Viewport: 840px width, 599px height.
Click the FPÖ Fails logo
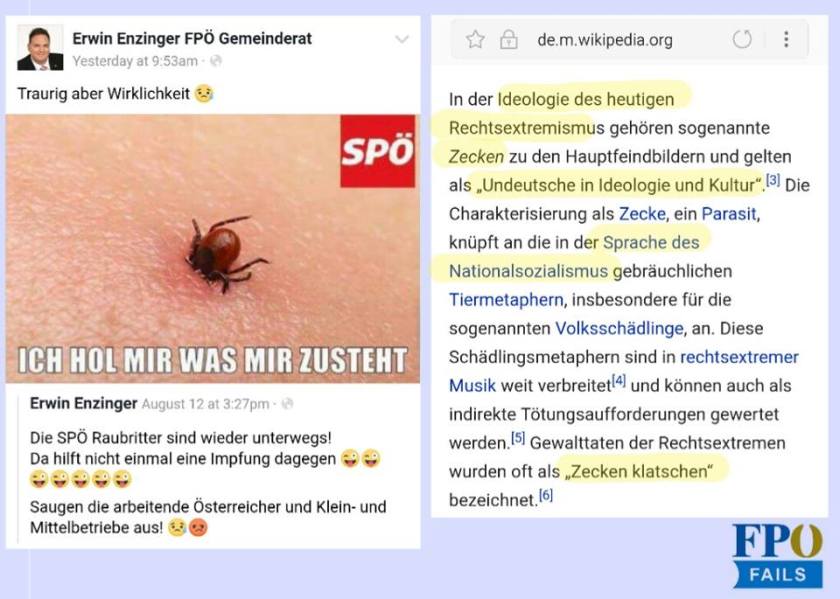777,555
